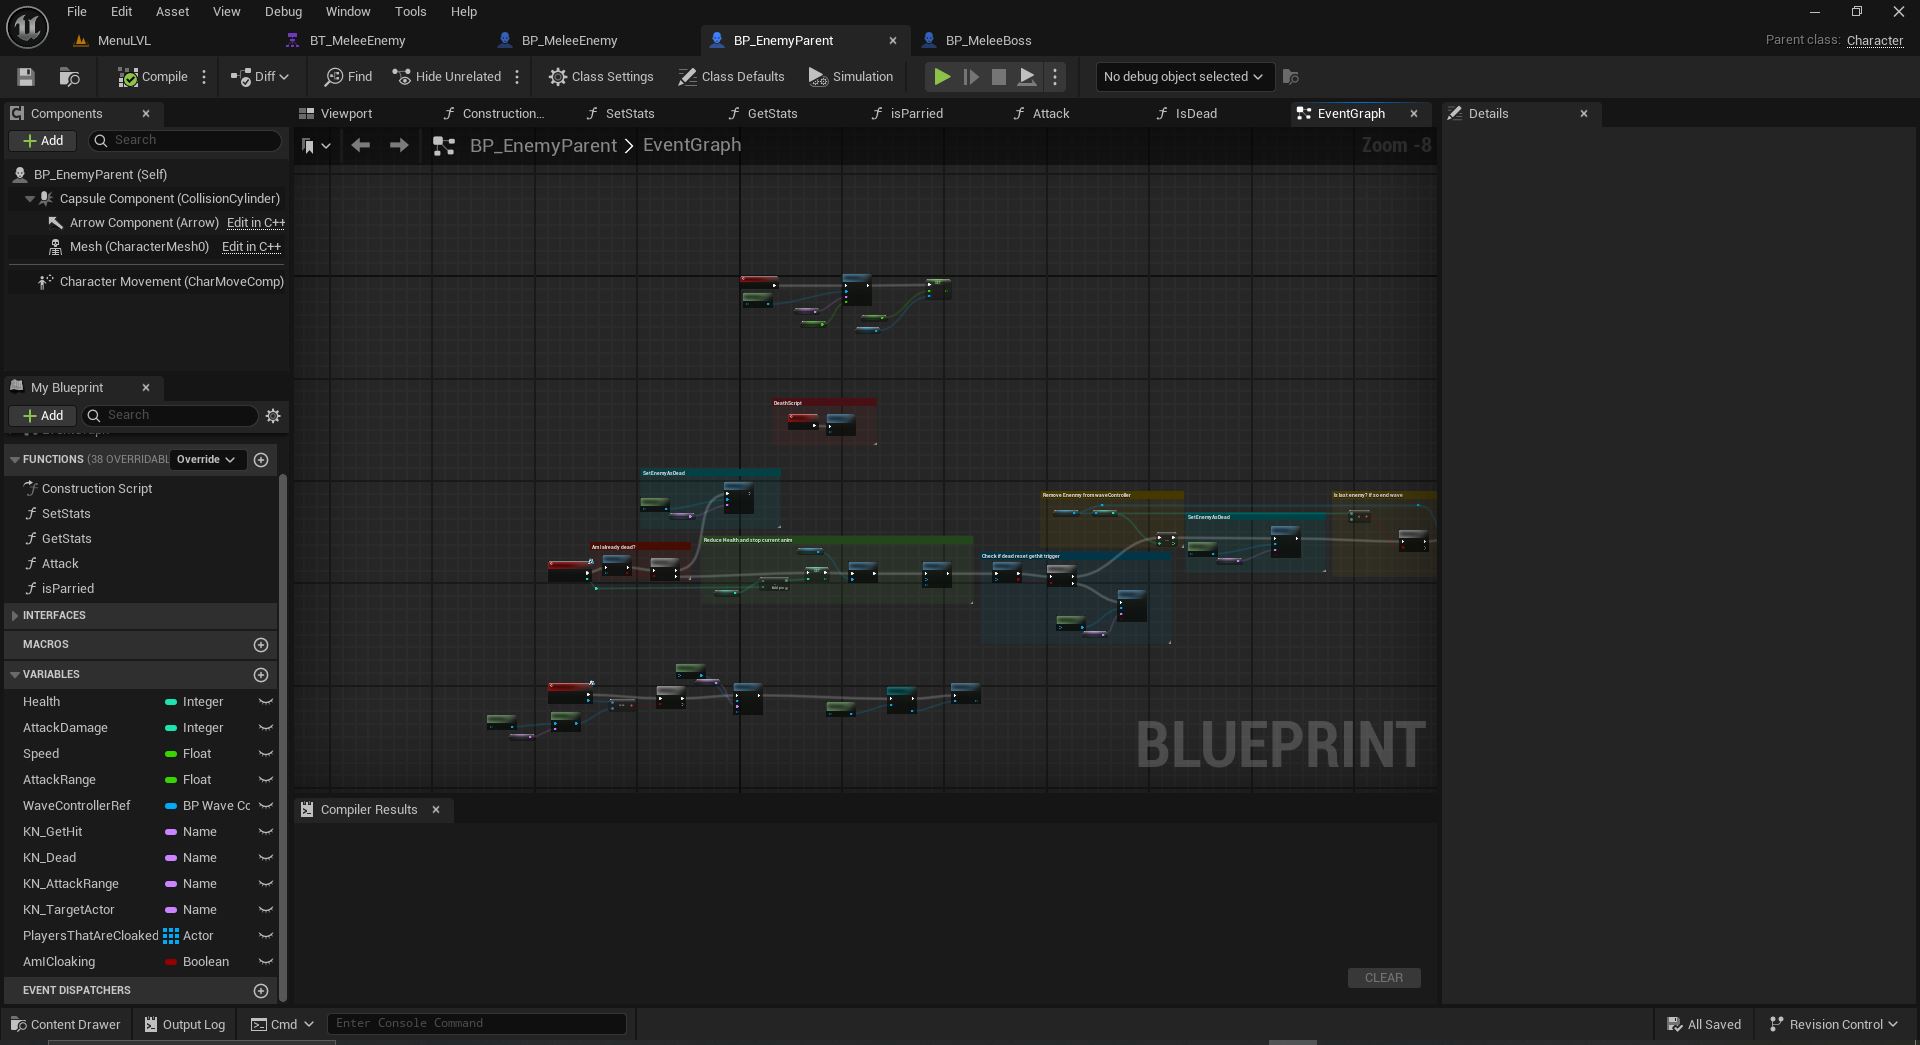The height and width of the screenshot is (1045, 1920).
Task: Click the eject/possess play button
Action: point(1026,77)
